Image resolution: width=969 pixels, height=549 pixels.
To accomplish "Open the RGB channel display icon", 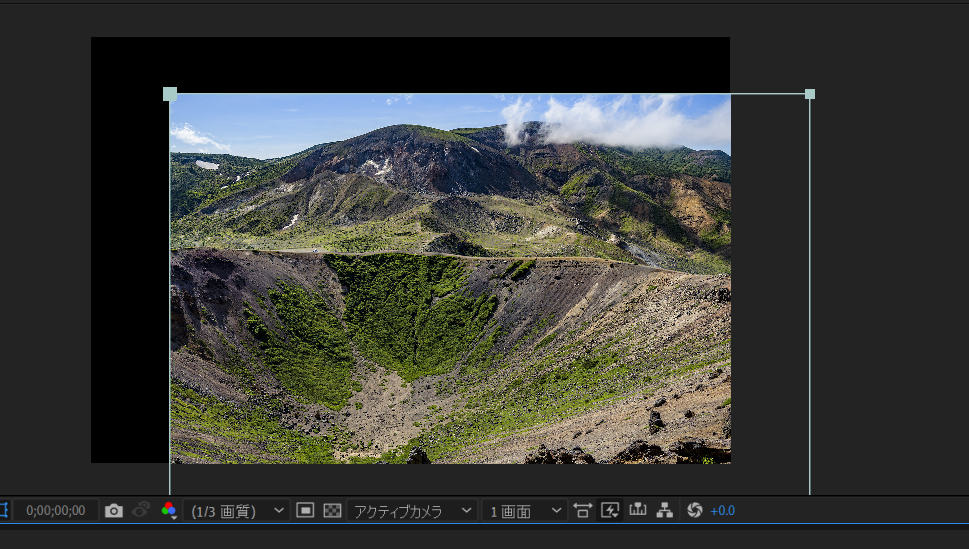I will [169, 510].
